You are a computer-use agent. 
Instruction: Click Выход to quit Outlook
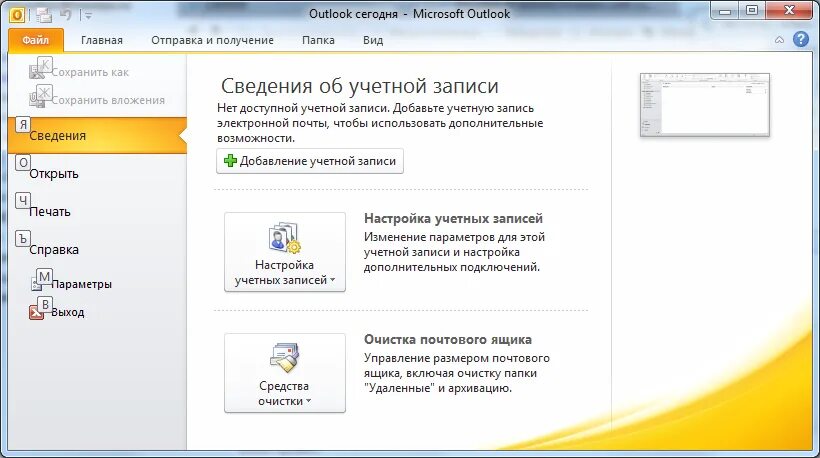pyautogui.click(x=67, y=312)
